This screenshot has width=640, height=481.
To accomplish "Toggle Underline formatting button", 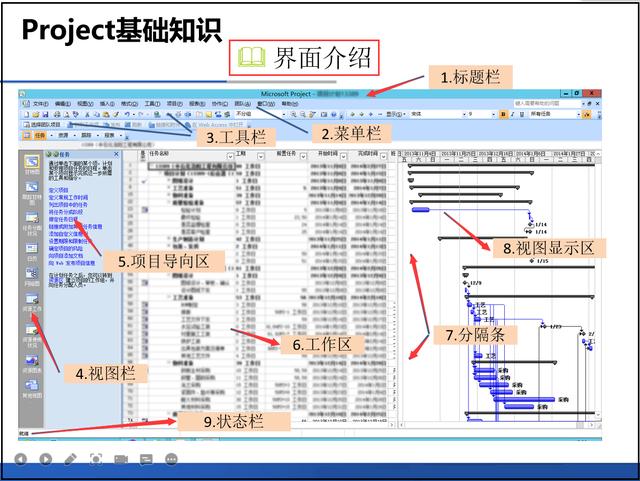I will click(522, 114).
